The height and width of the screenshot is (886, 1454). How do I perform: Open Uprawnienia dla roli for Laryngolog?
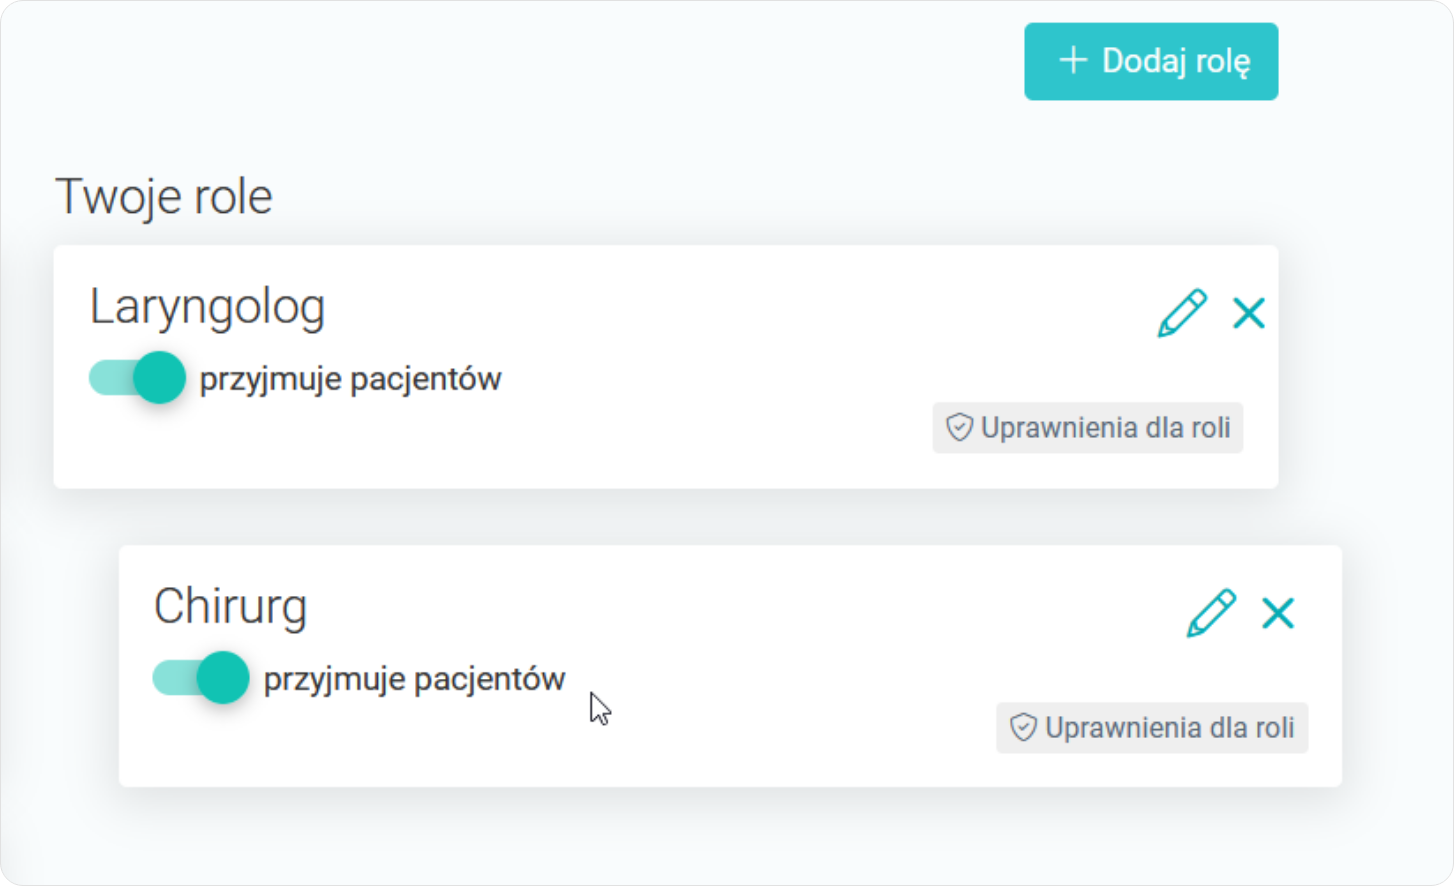click(1087, 428)
